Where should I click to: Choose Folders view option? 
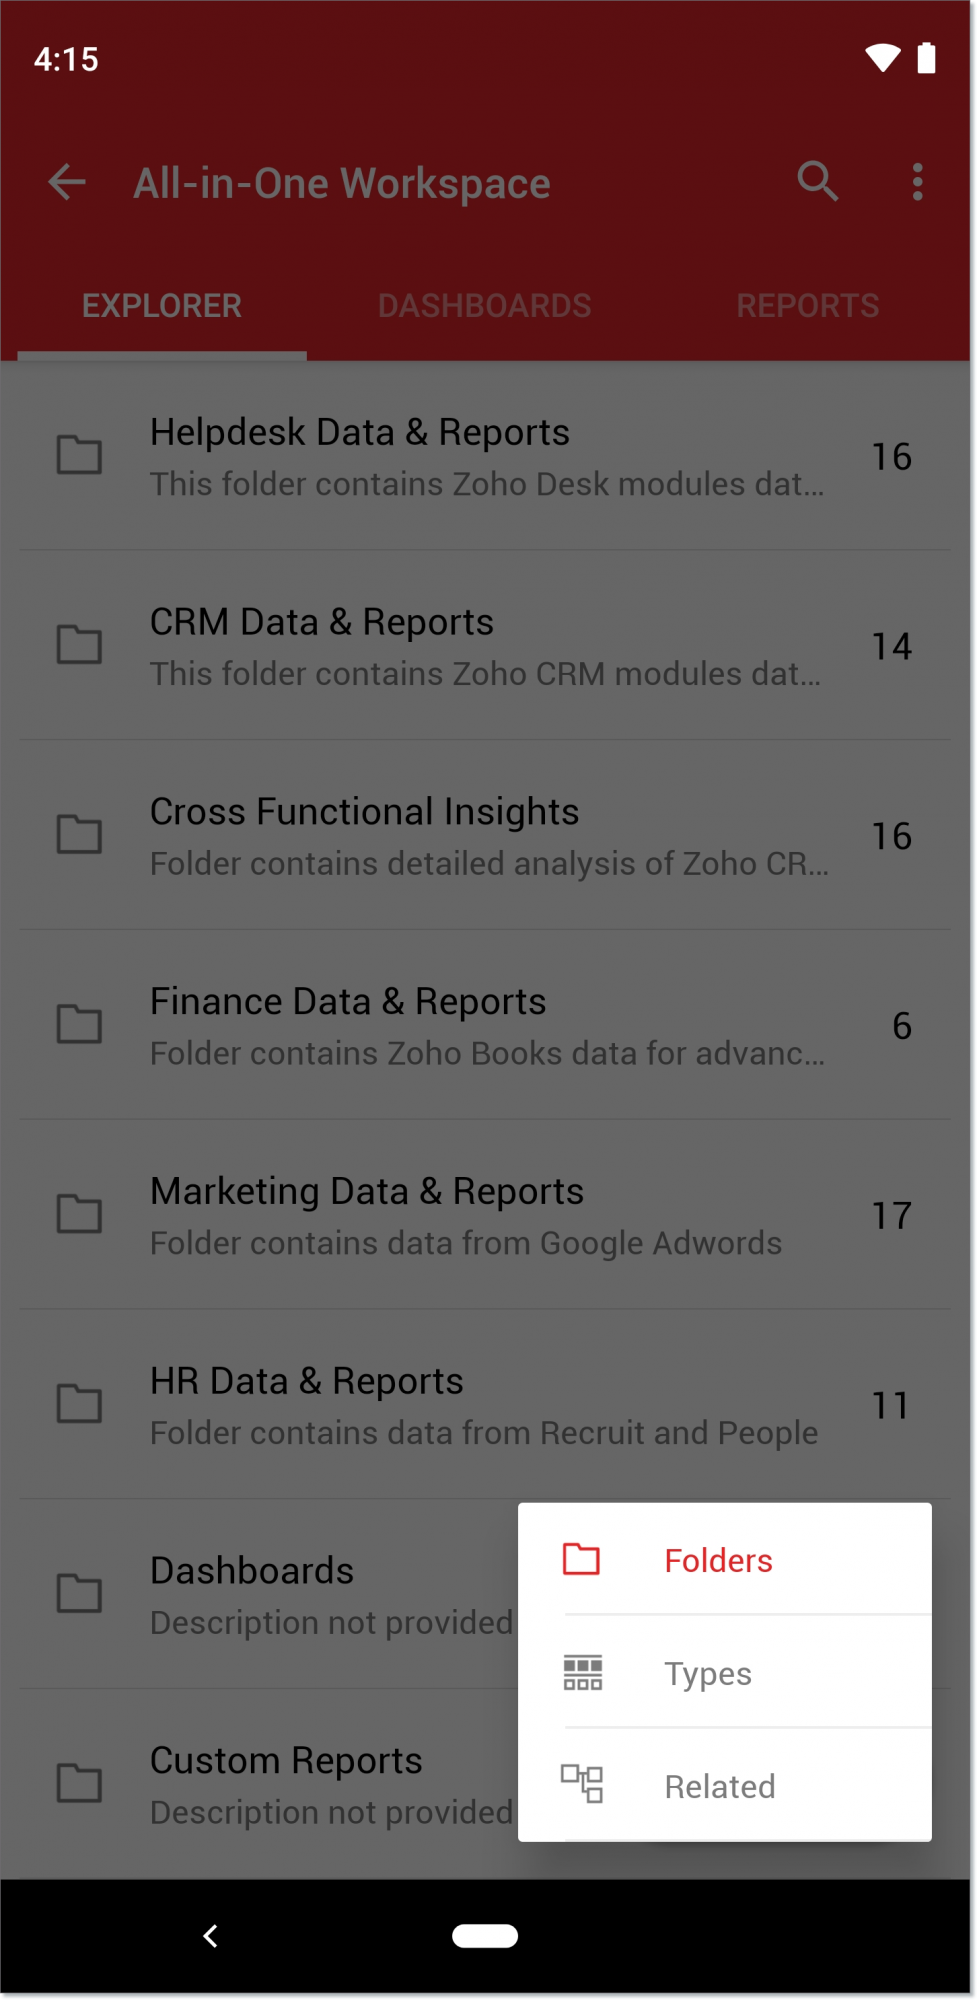click(x=718, y=1561)
